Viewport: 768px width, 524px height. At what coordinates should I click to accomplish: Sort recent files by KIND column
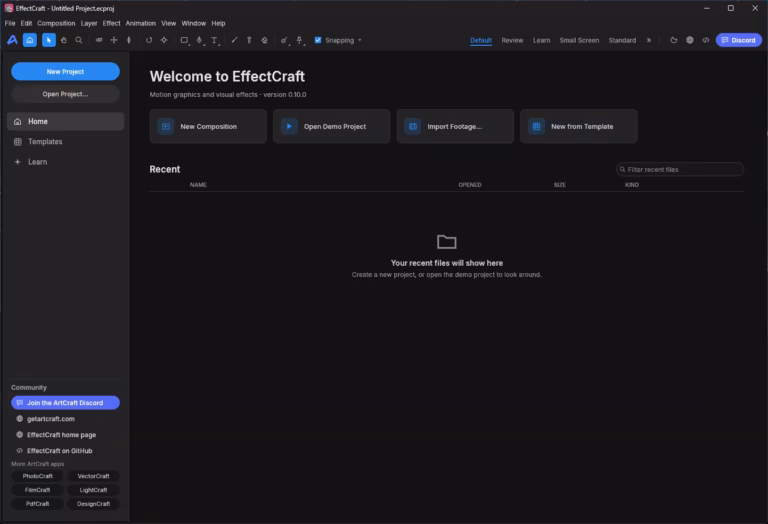pos(632,185)
